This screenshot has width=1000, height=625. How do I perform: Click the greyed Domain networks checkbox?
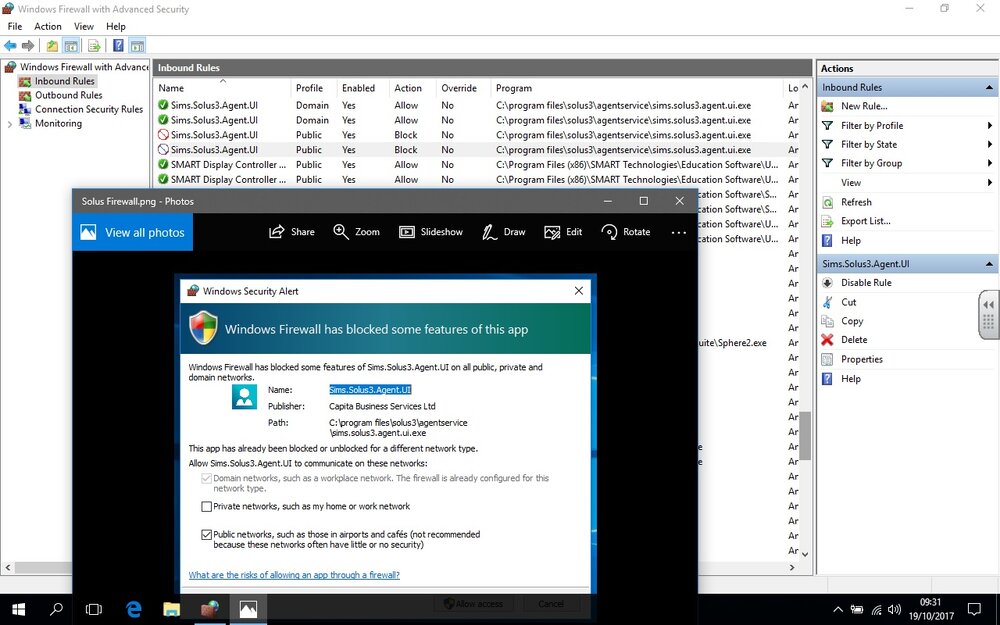206,478
